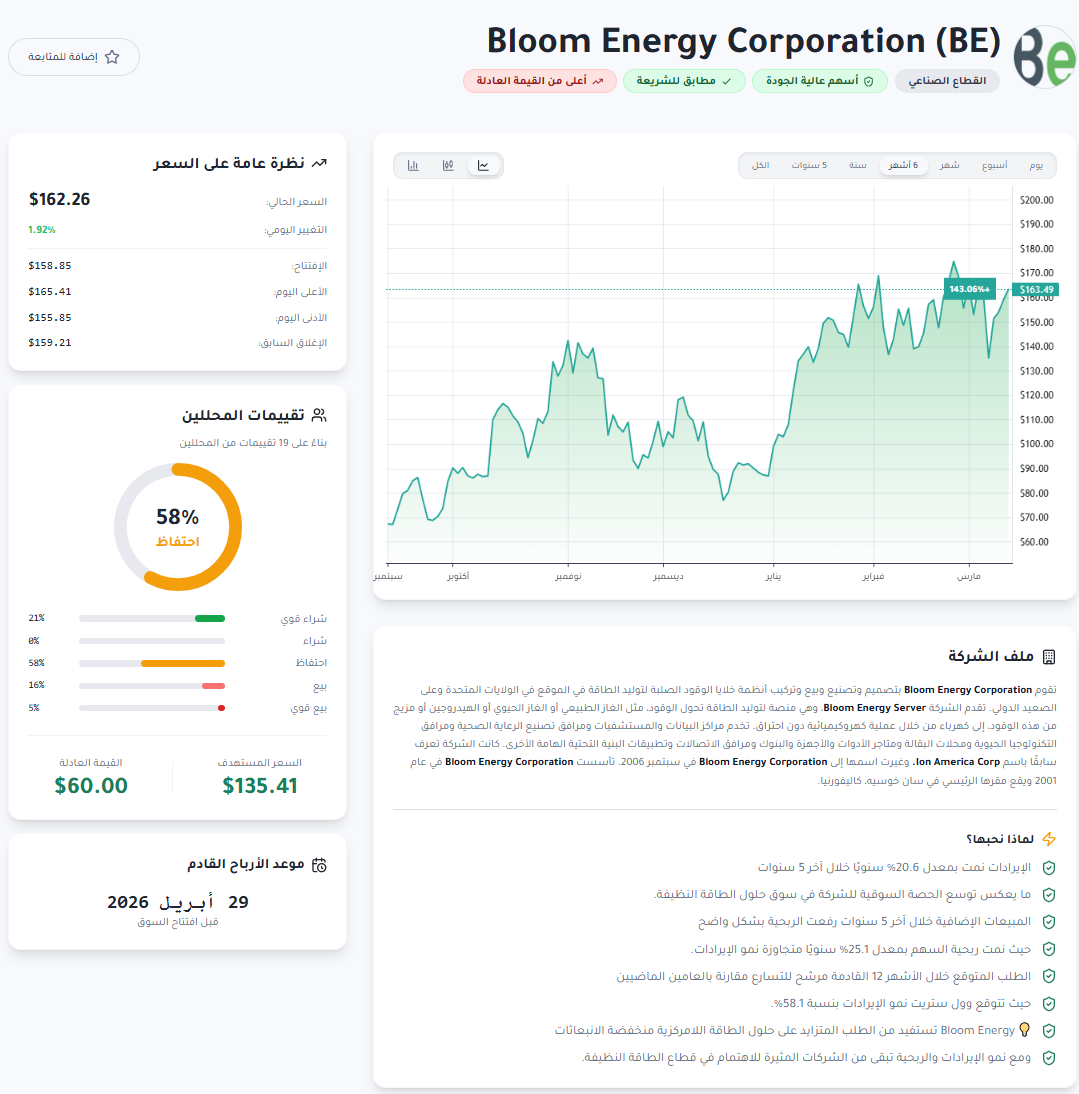Click the القطاع الصناعي sector tag
This screenshot has height=1094, width=1079.
[946, 81]
